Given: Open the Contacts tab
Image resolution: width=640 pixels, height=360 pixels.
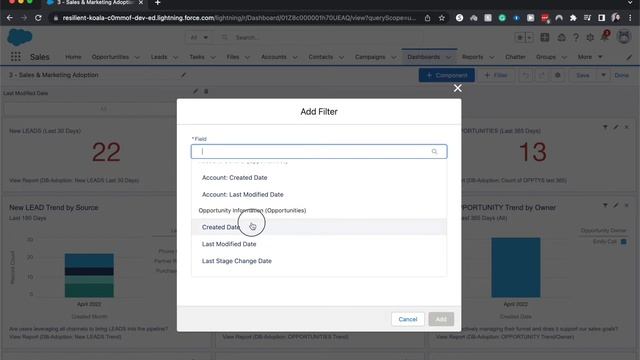Looking at the screenshot, I should point(321,57).
